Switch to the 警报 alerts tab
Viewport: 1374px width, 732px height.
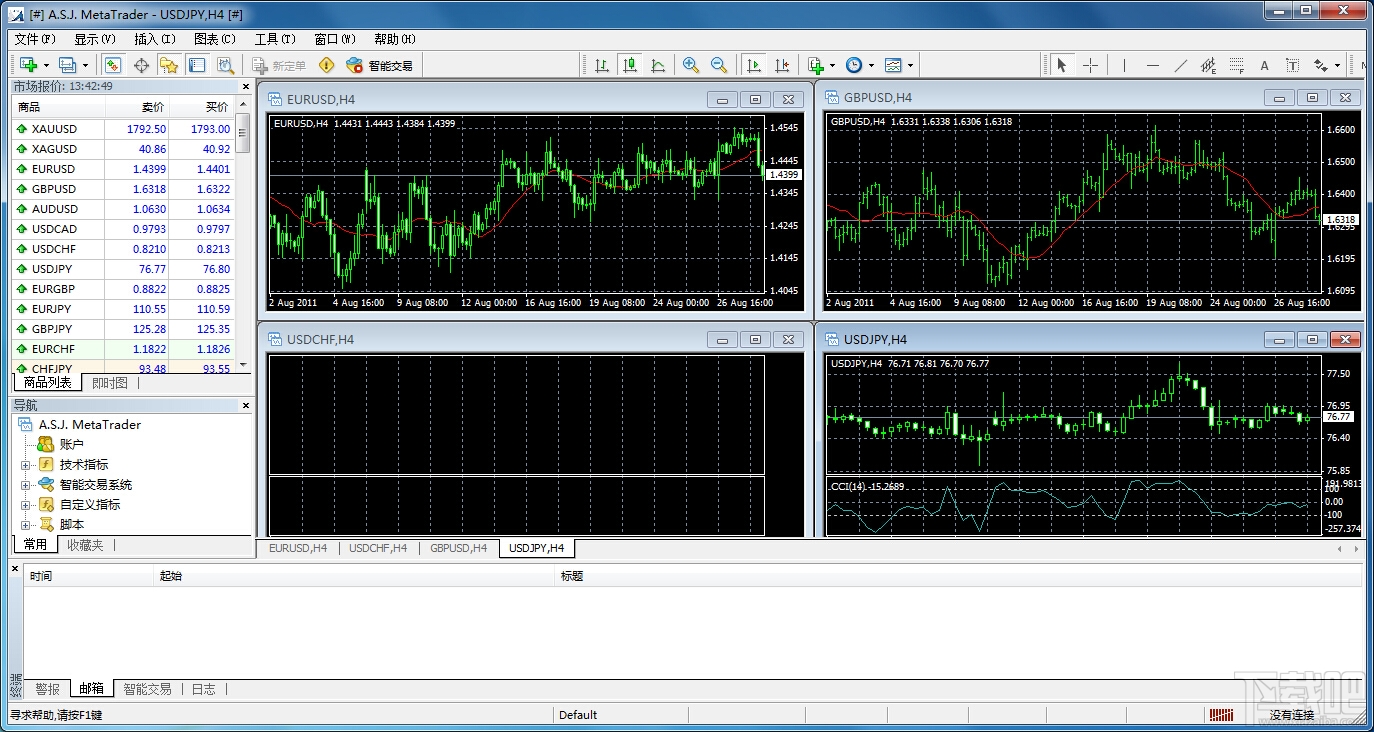point(47,689)
